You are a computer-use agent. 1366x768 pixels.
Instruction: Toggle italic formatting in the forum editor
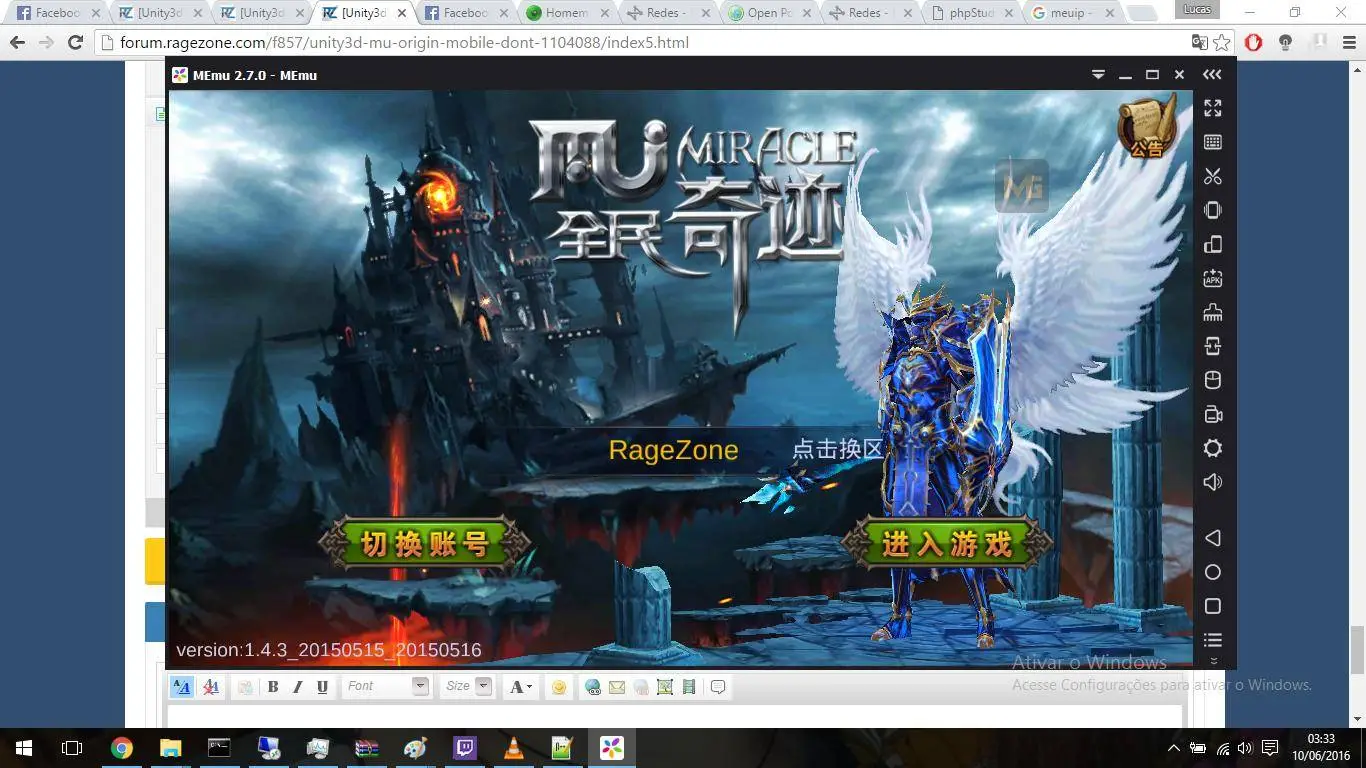click(297, 687)
